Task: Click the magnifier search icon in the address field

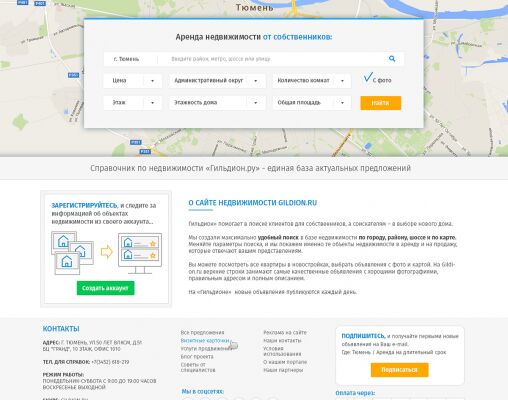Action: [392, 59]
